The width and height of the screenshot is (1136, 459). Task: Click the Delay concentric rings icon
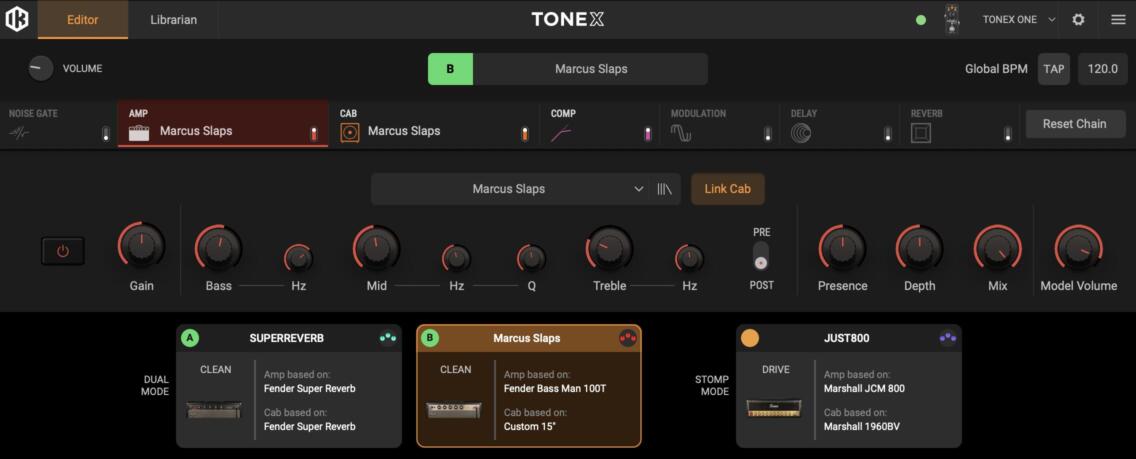[801, 133]
